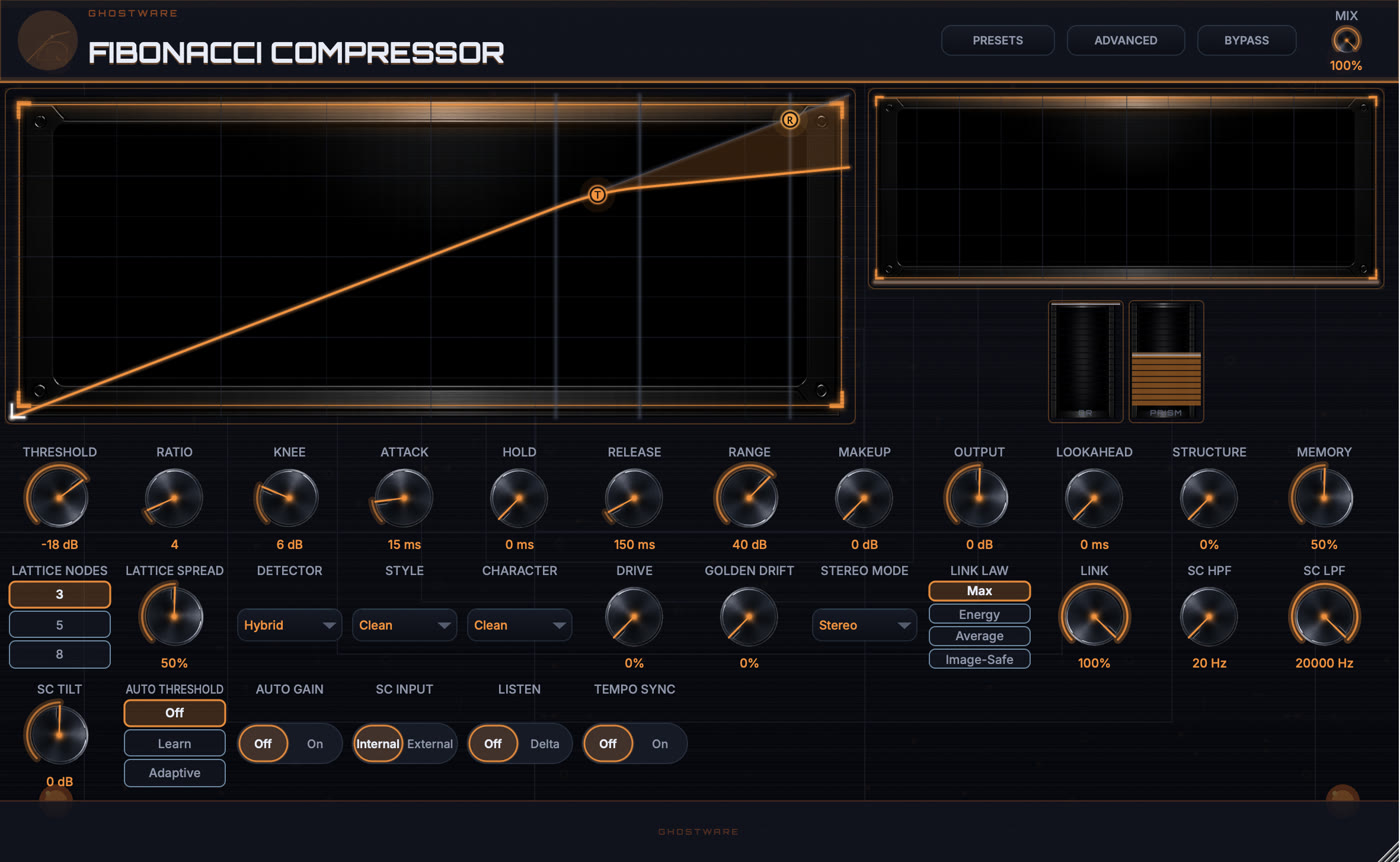Viewport: 1400px width, 862px height.
Task: Click the Bypass button
Action: pyautogui.click(x=1247, y=40)
